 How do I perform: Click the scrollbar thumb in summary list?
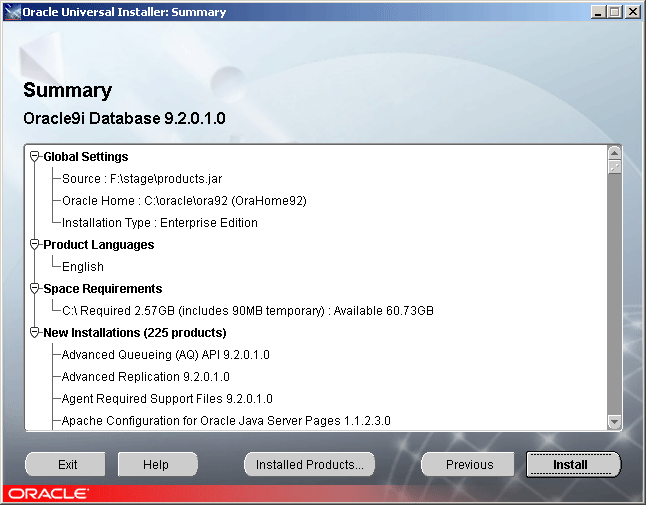pyautogui.click(x=614, y=167)
